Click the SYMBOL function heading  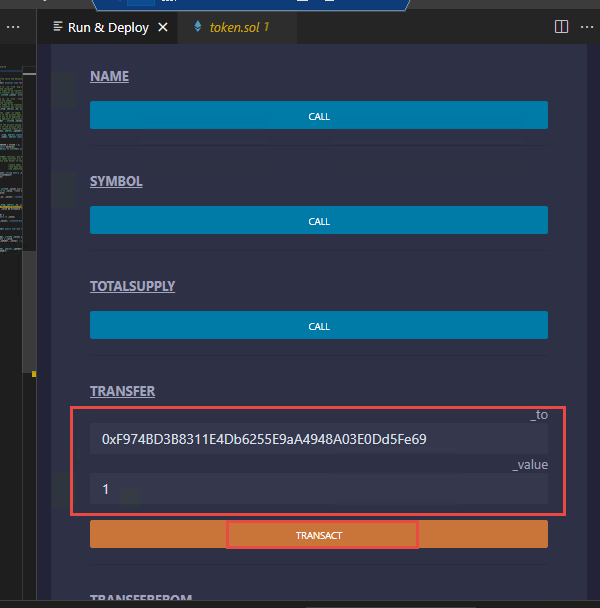coord(116,182)
